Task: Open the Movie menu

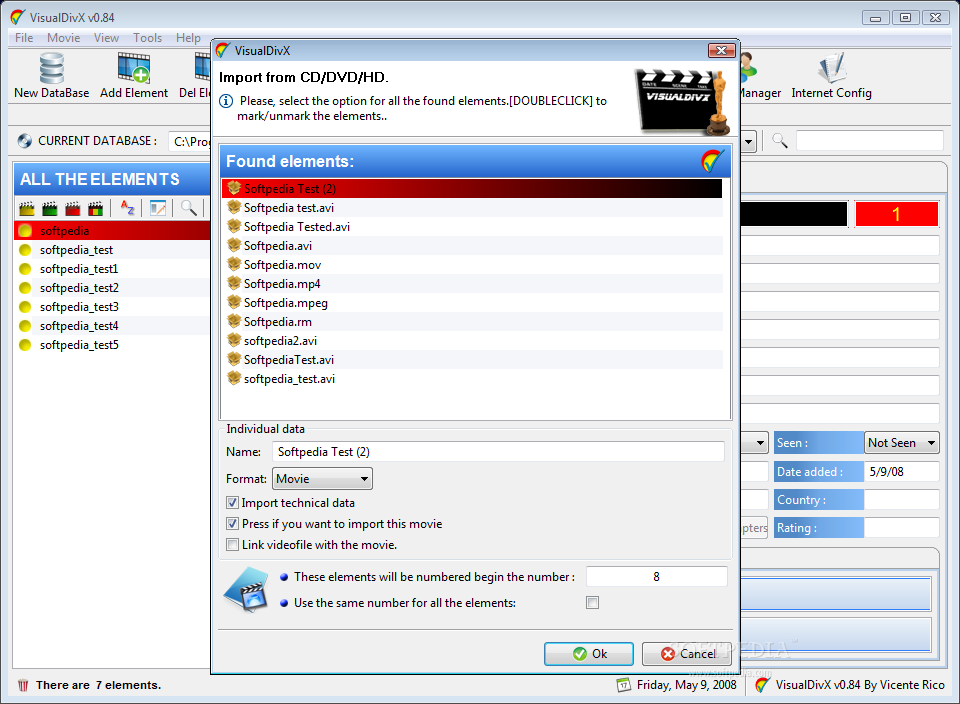Action: [x=64, y=38]
